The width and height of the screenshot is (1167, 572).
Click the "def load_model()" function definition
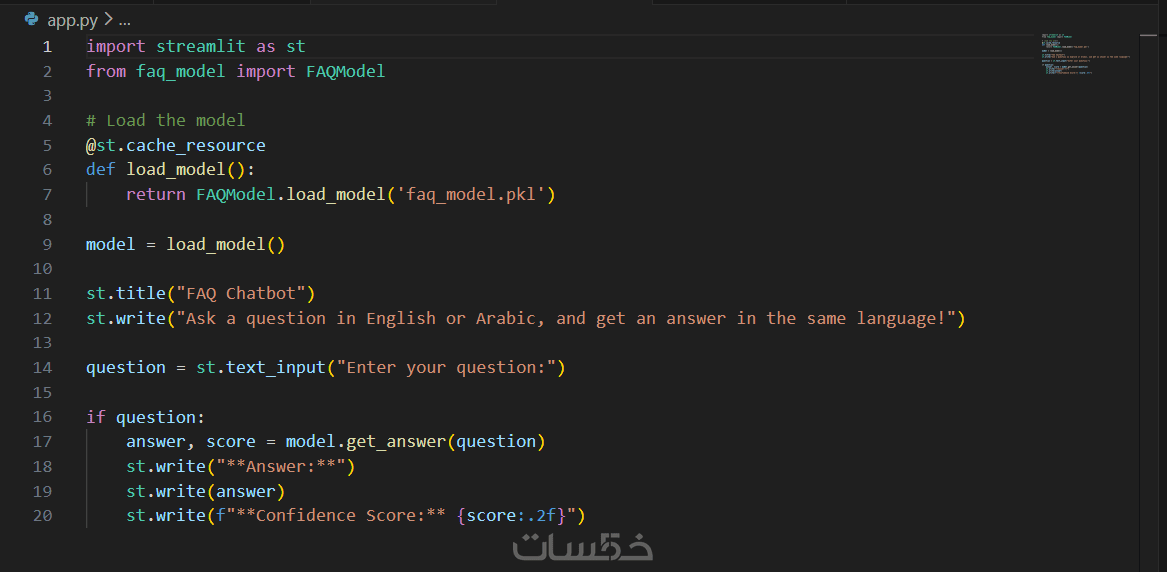click(170, 170)
